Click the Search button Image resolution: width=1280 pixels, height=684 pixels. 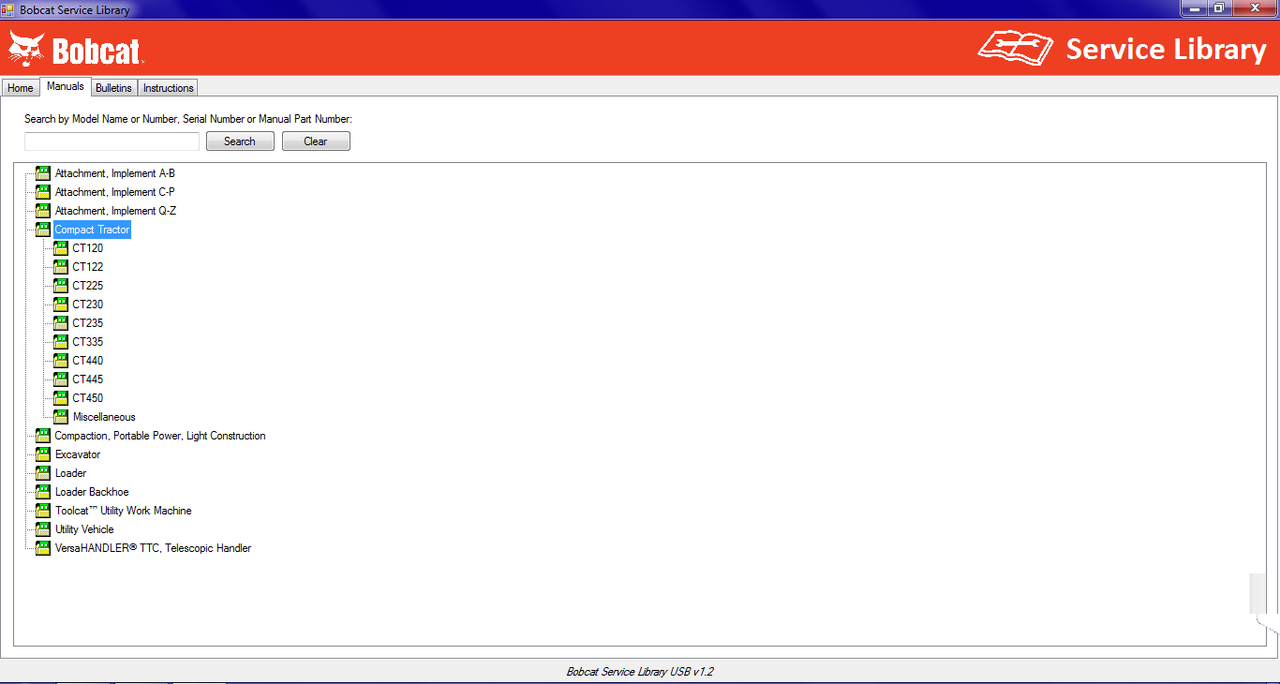[x=240, y=141]
